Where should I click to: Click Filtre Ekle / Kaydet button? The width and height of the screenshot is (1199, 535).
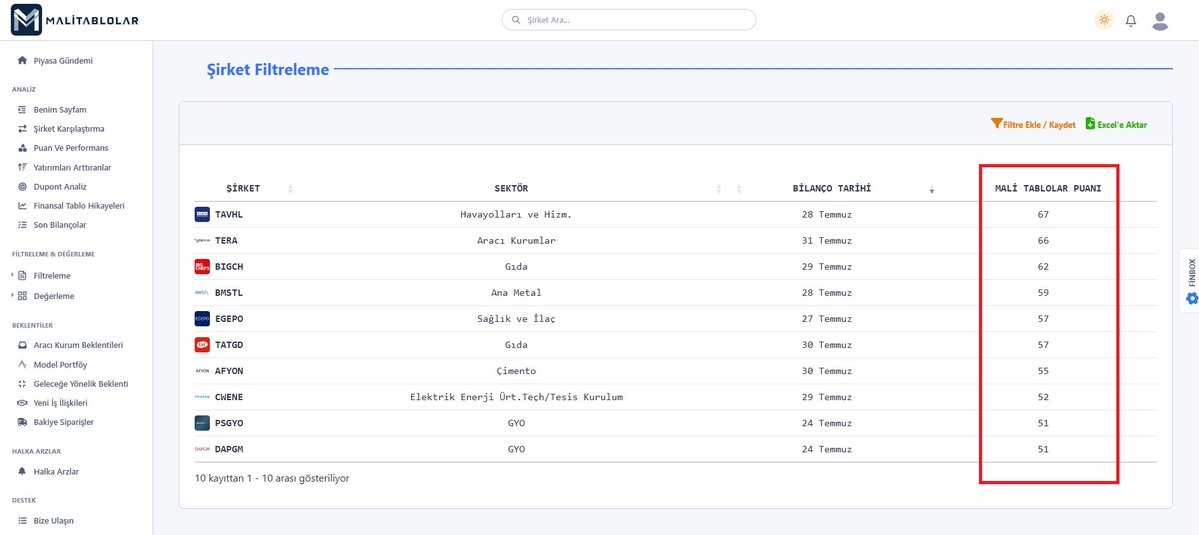click(1033, 124)
